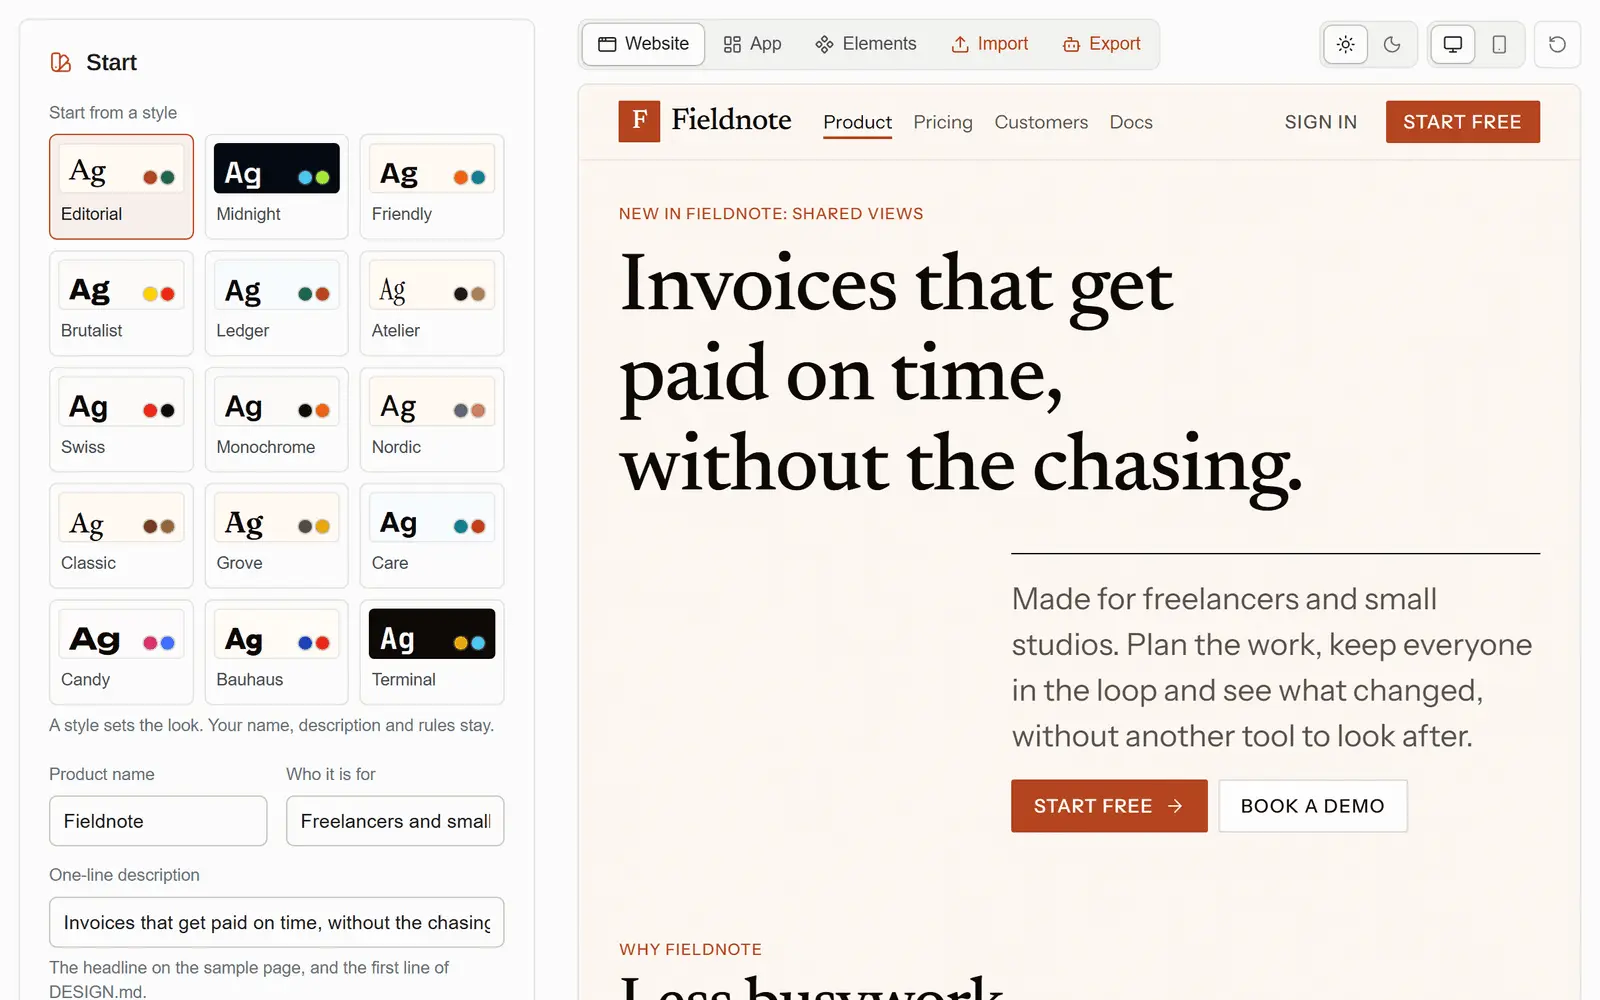Viewport: 1600px width, 1000px height.
Task: Click the reset refresh icon
Action: pos(1557,44)
